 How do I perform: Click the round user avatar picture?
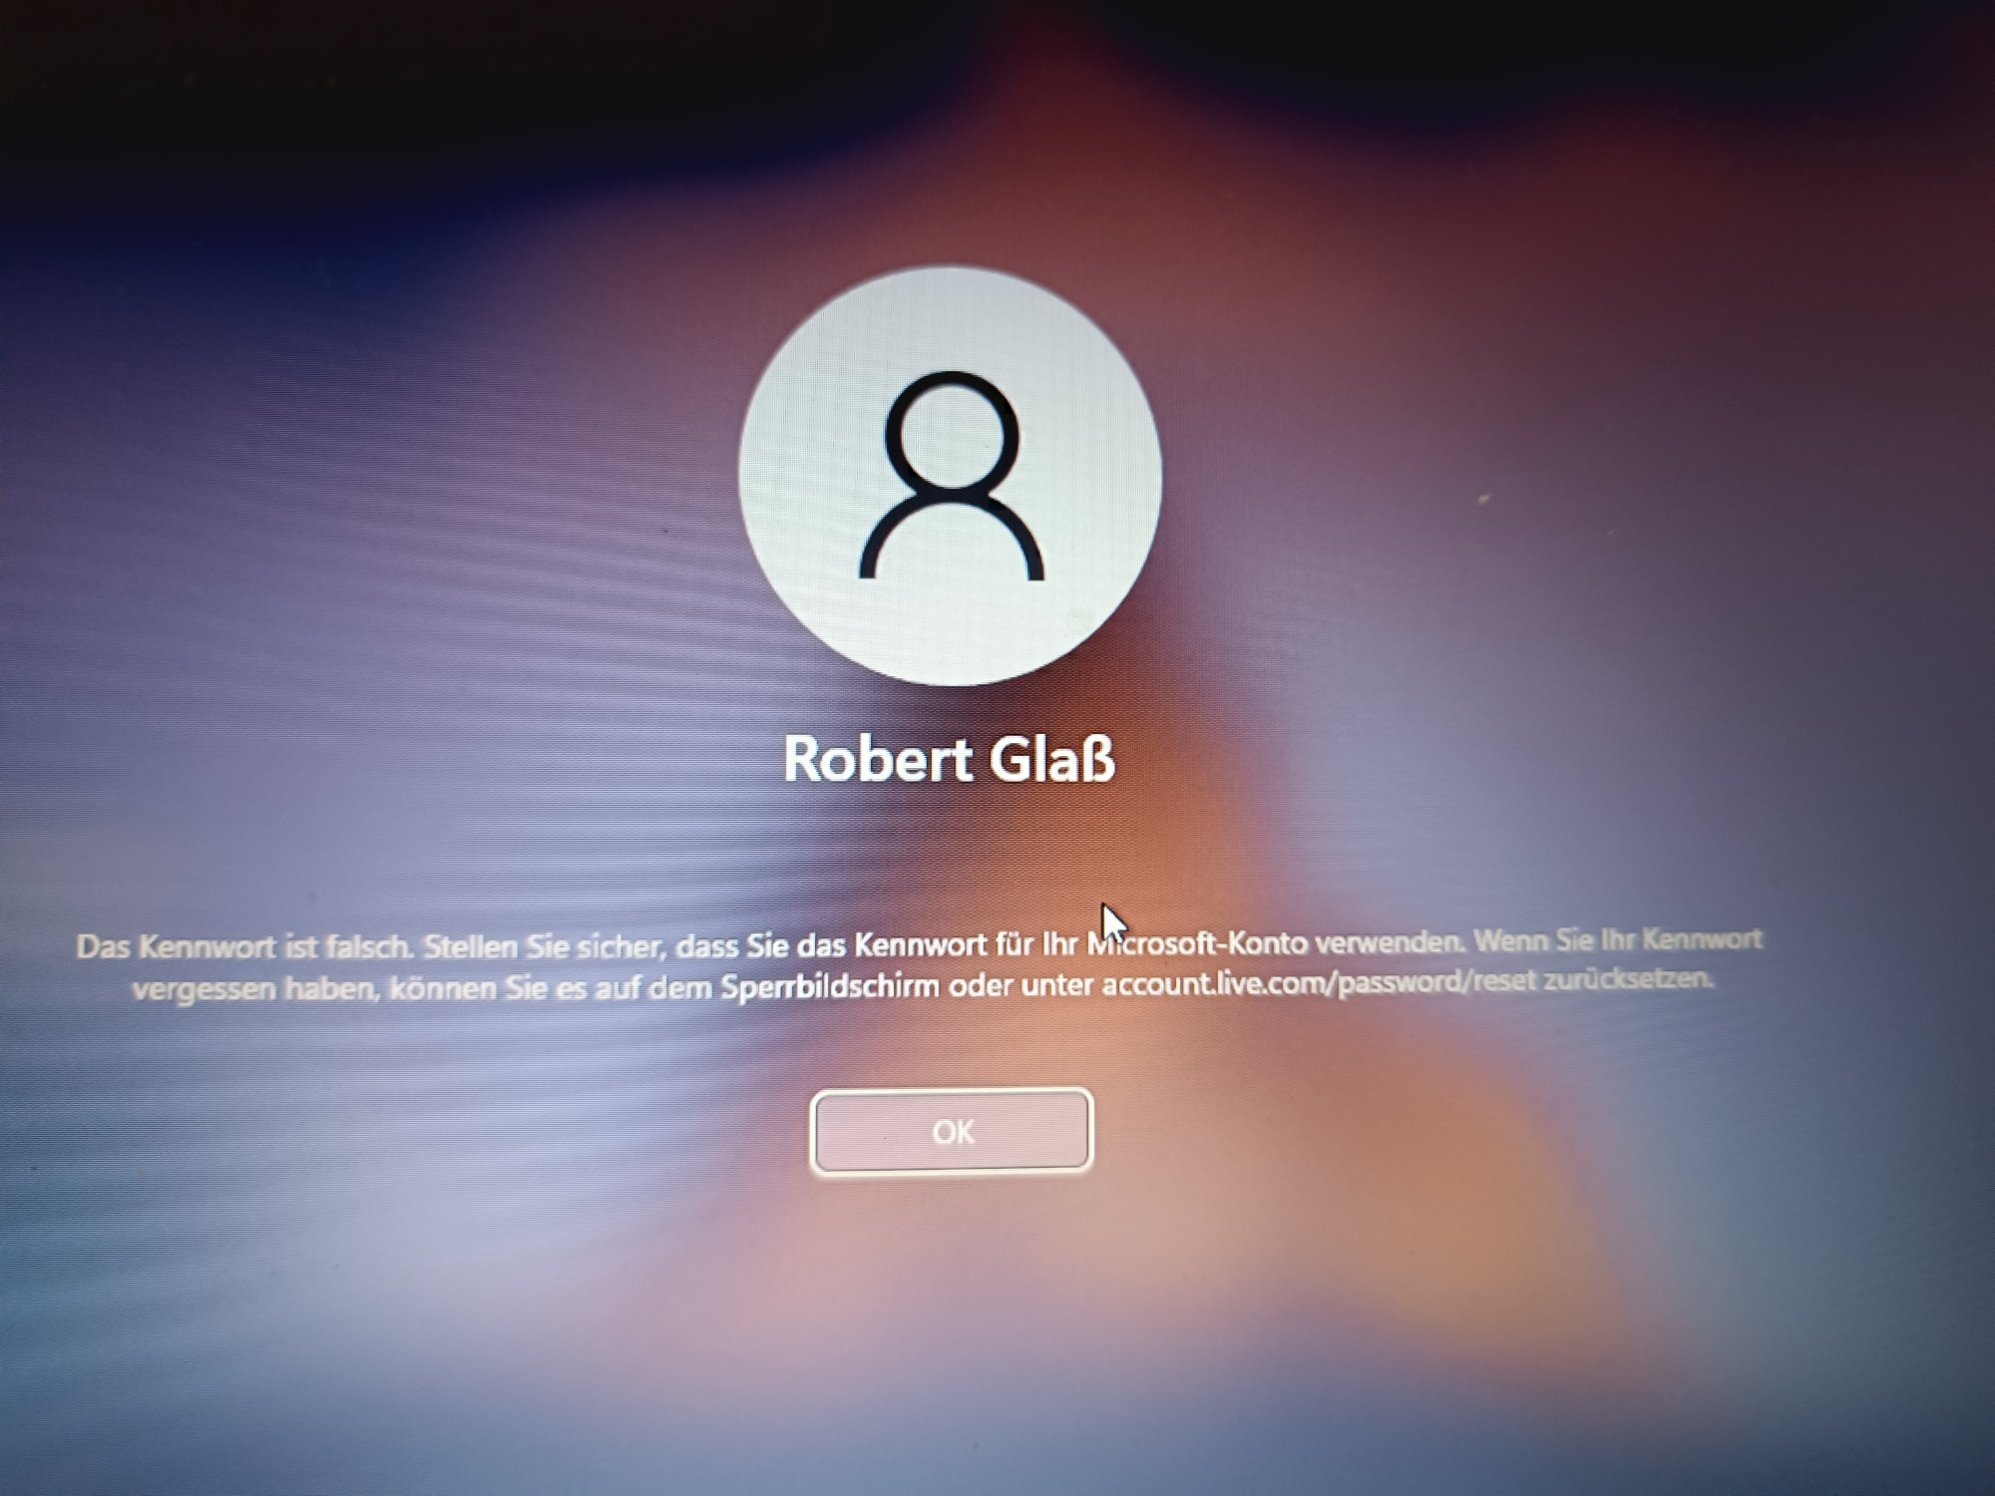click(x=951, y=475)
